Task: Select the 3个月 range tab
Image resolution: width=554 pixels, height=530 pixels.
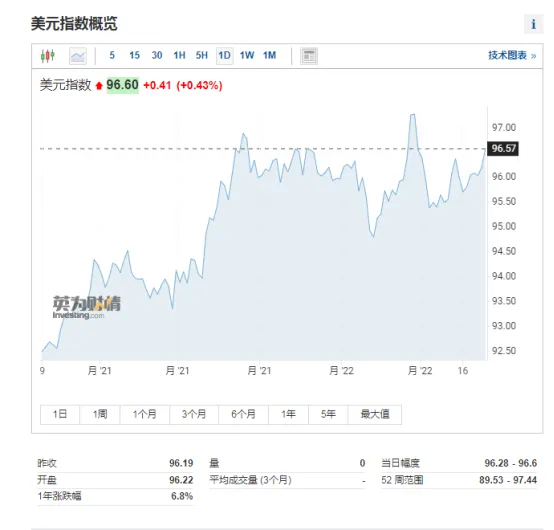Action: click(x=194, y=414)
